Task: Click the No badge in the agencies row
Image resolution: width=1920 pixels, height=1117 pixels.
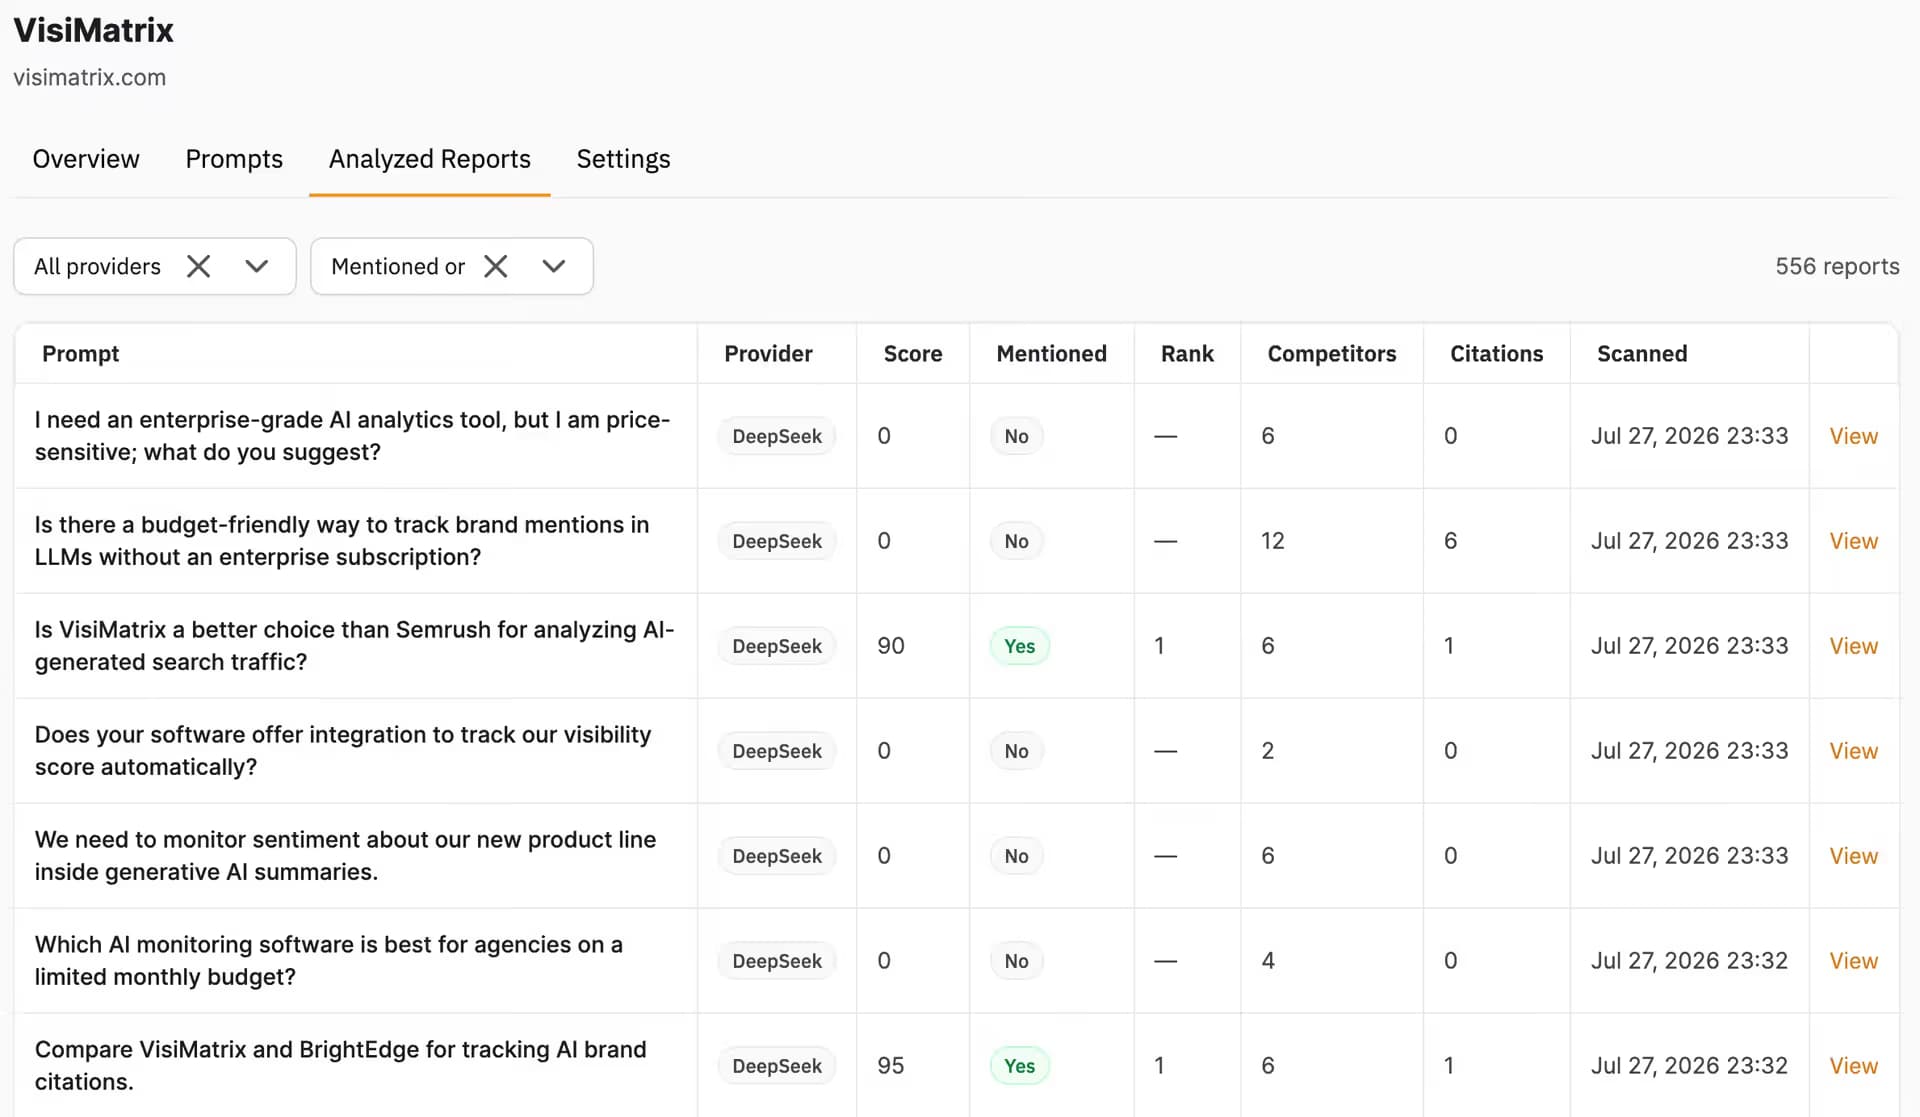Action: click(1017, 961)
